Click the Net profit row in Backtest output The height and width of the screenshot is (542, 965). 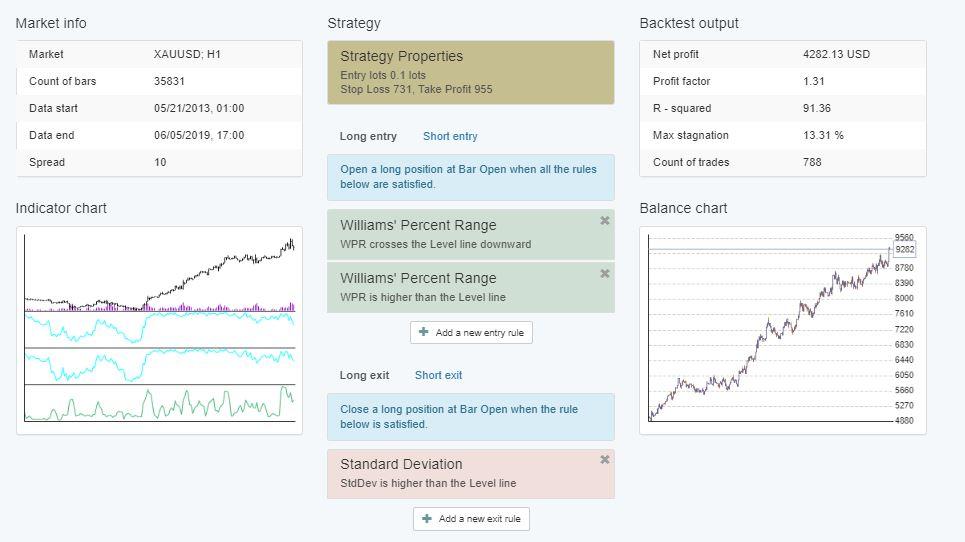pyautogui.click(x=782, y=54)
